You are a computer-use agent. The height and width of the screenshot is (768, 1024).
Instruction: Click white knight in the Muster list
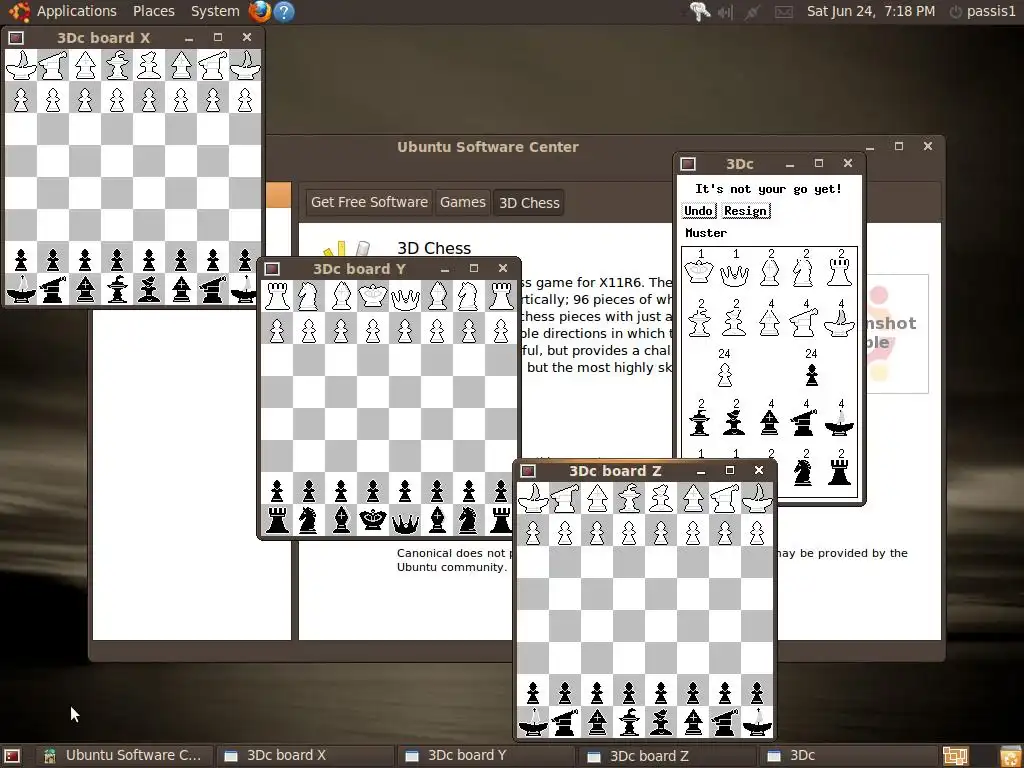(x=803, y=272)
